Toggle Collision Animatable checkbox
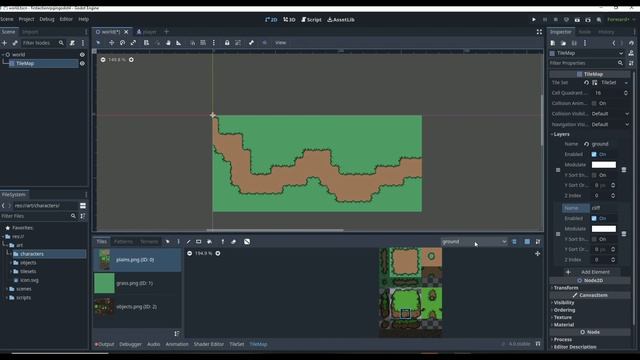The width and height of the screenshot is (640, 360). pyautogui.click(x=594, y=103)
